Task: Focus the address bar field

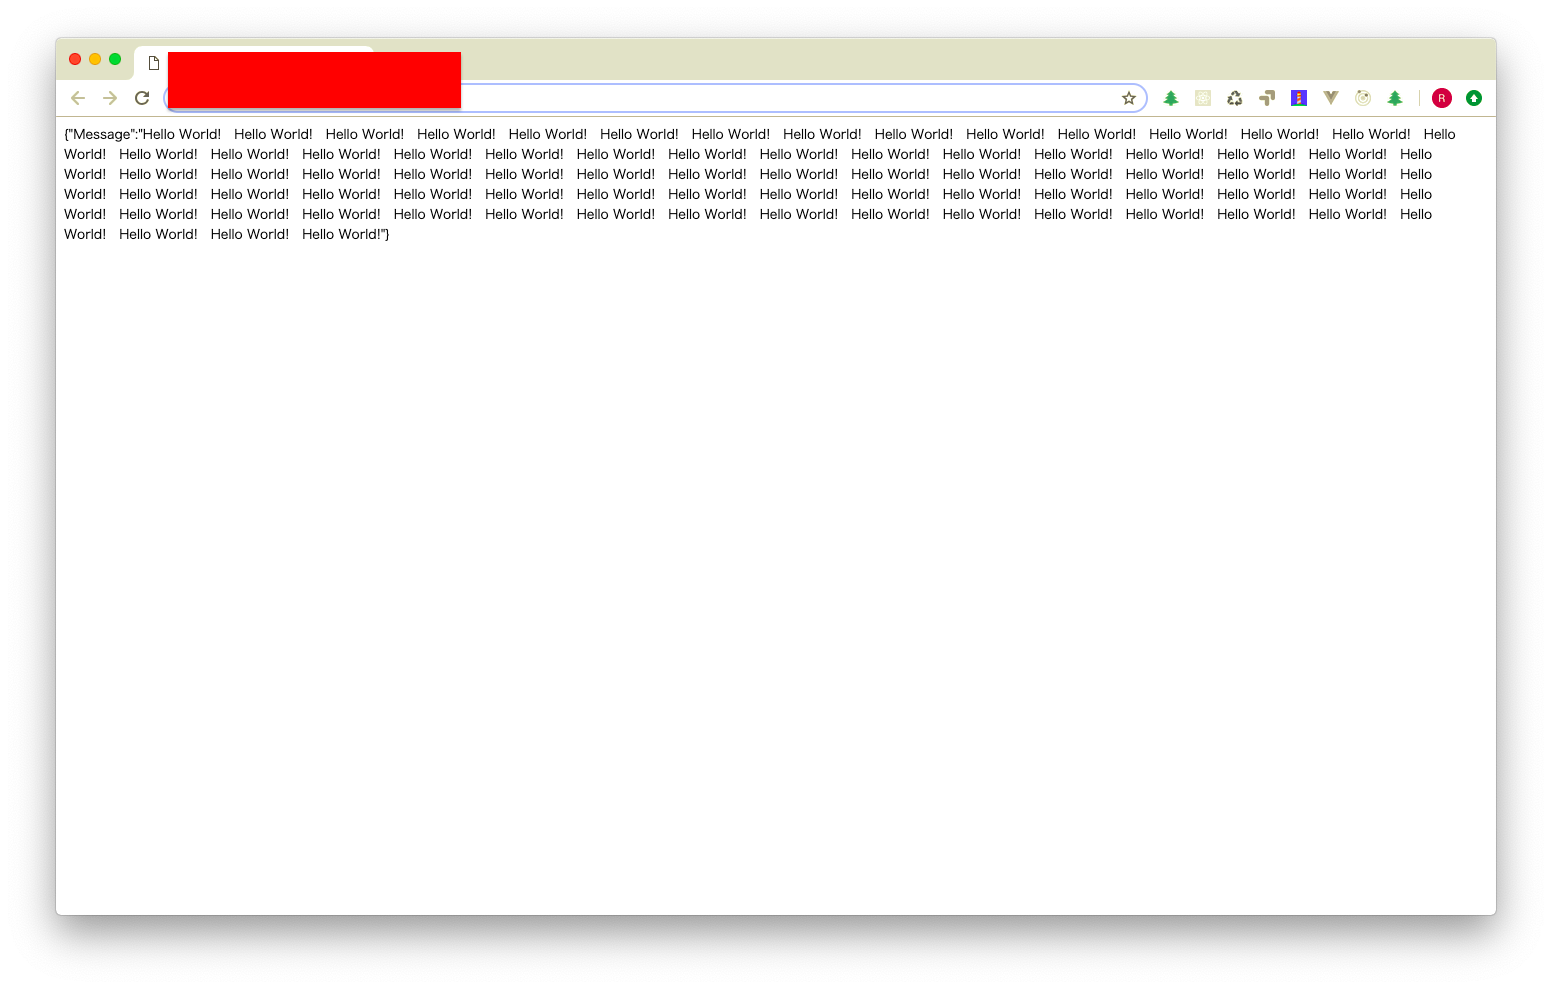Action: pyautogui.click(x=655, y=98)
